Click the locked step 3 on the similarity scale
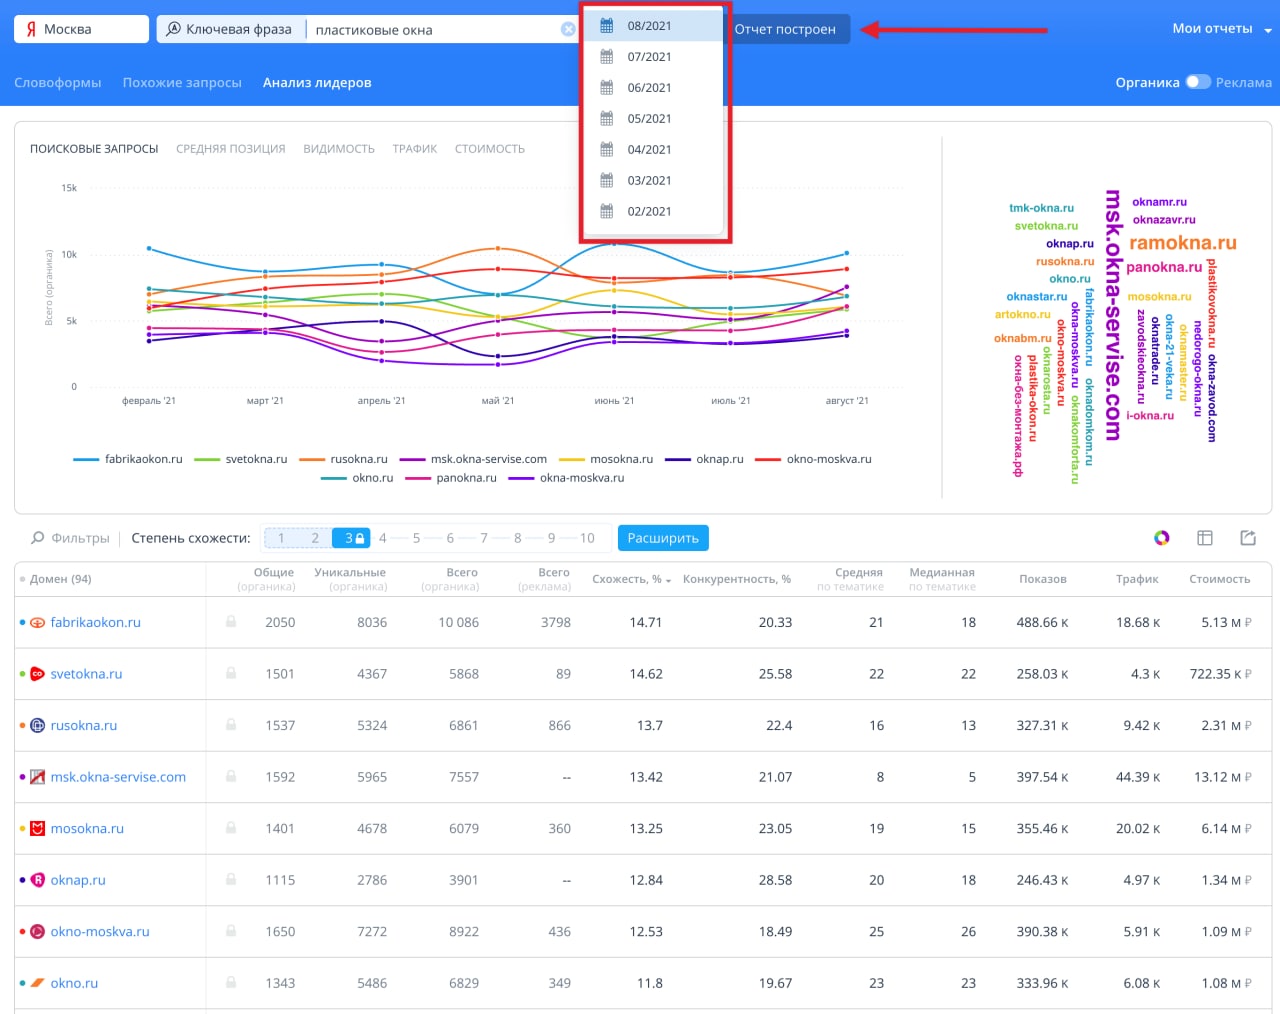The height and width of the screenshot is (1014, 1280). click(x=351, y=538)
